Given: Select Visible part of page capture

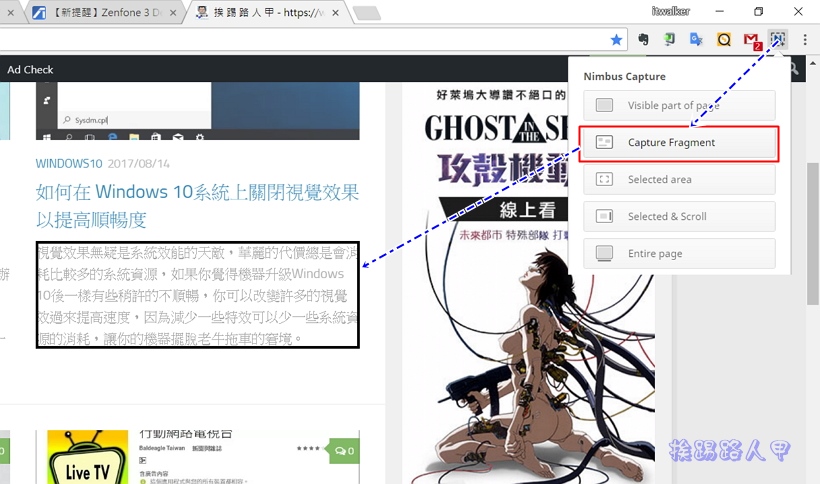Looking at the screenshot, I should click(x=679, y=105).
